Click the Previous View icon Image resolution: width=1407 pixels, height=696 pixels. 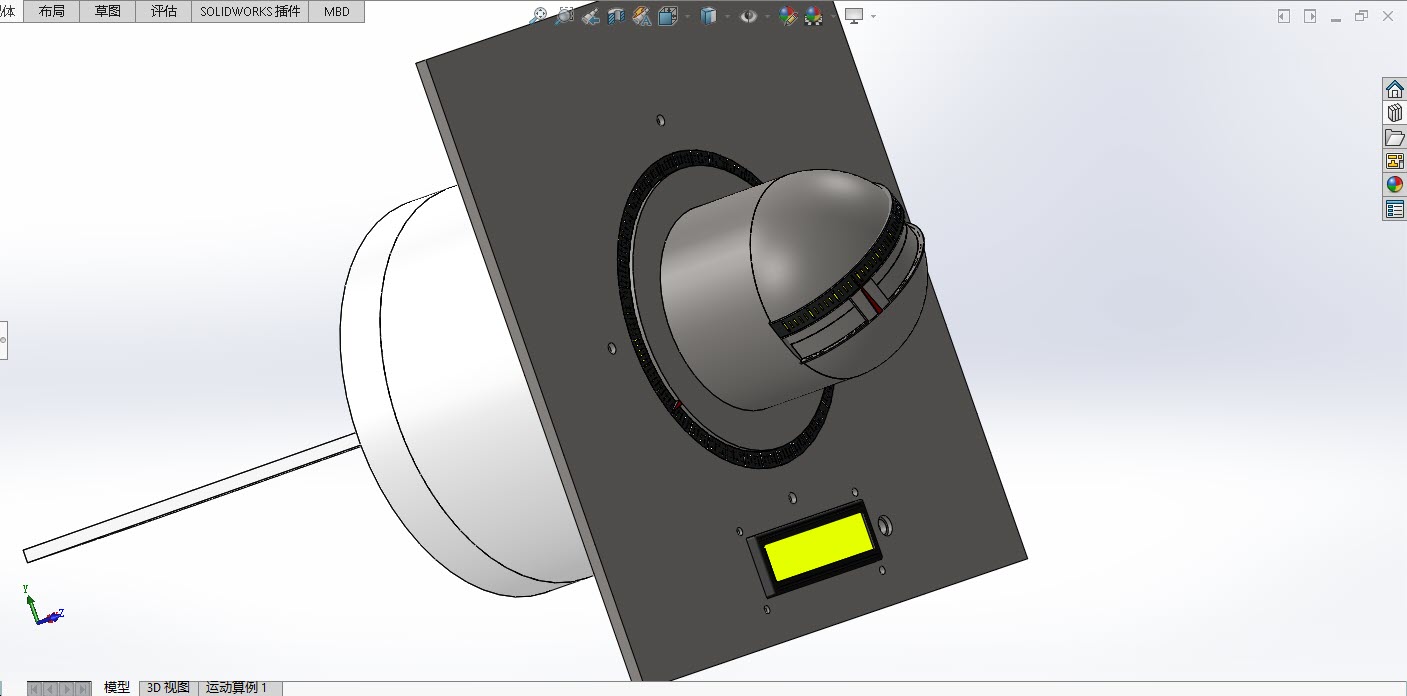coord(590,16)
